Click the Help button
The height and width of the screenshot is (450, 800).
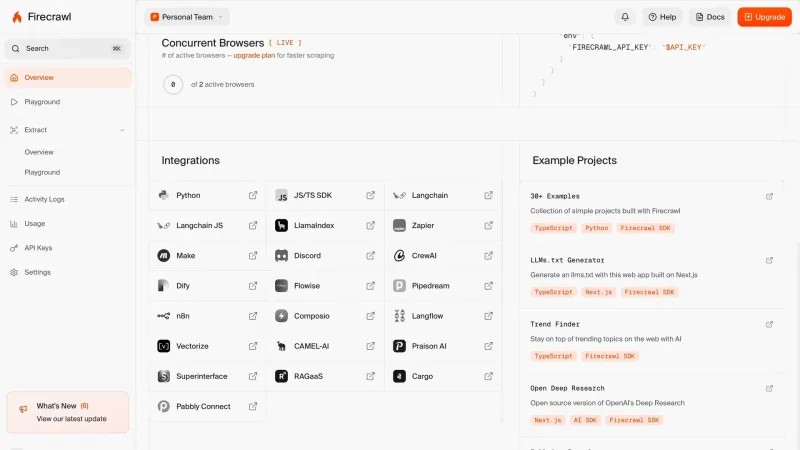point(662,17)
